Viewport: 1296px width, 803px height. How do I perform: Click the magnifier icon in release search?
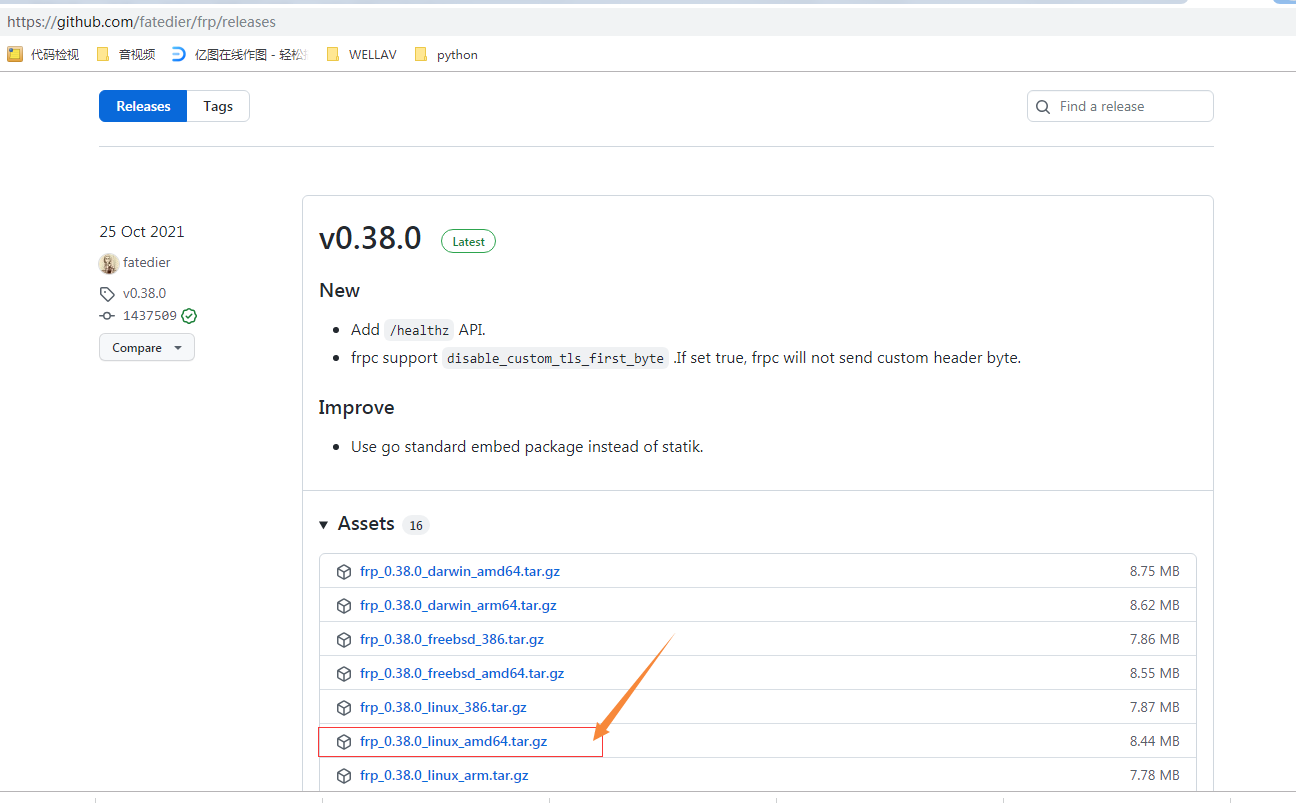(1044, 107)
